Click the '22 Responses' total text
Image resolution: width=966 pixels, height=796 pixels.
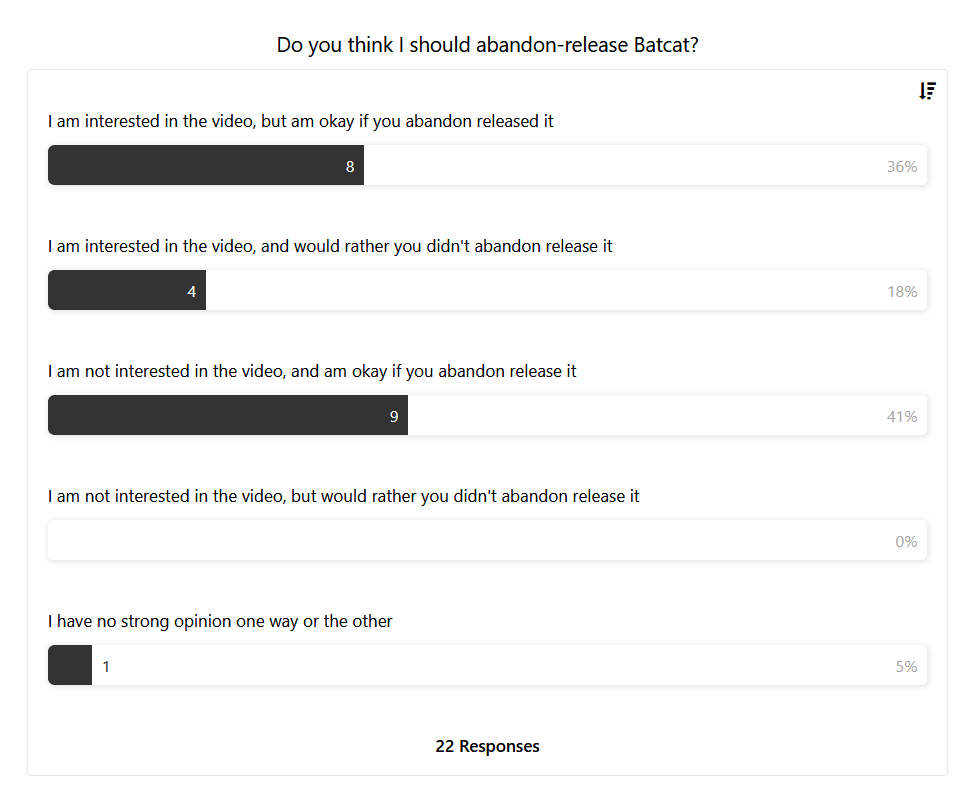coord(487,746)
